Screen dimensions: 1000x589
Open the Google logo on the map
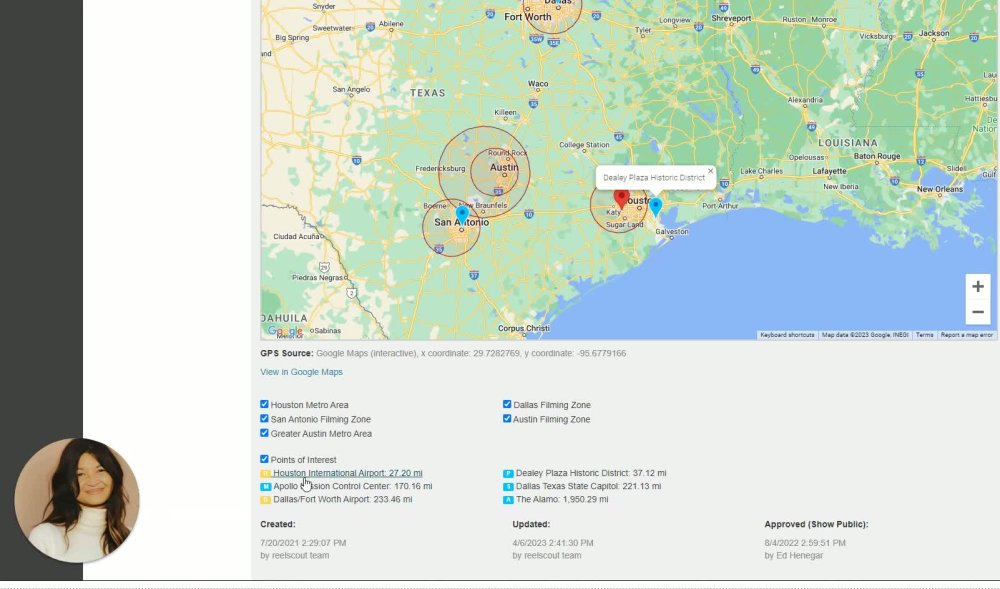[285, 331]
